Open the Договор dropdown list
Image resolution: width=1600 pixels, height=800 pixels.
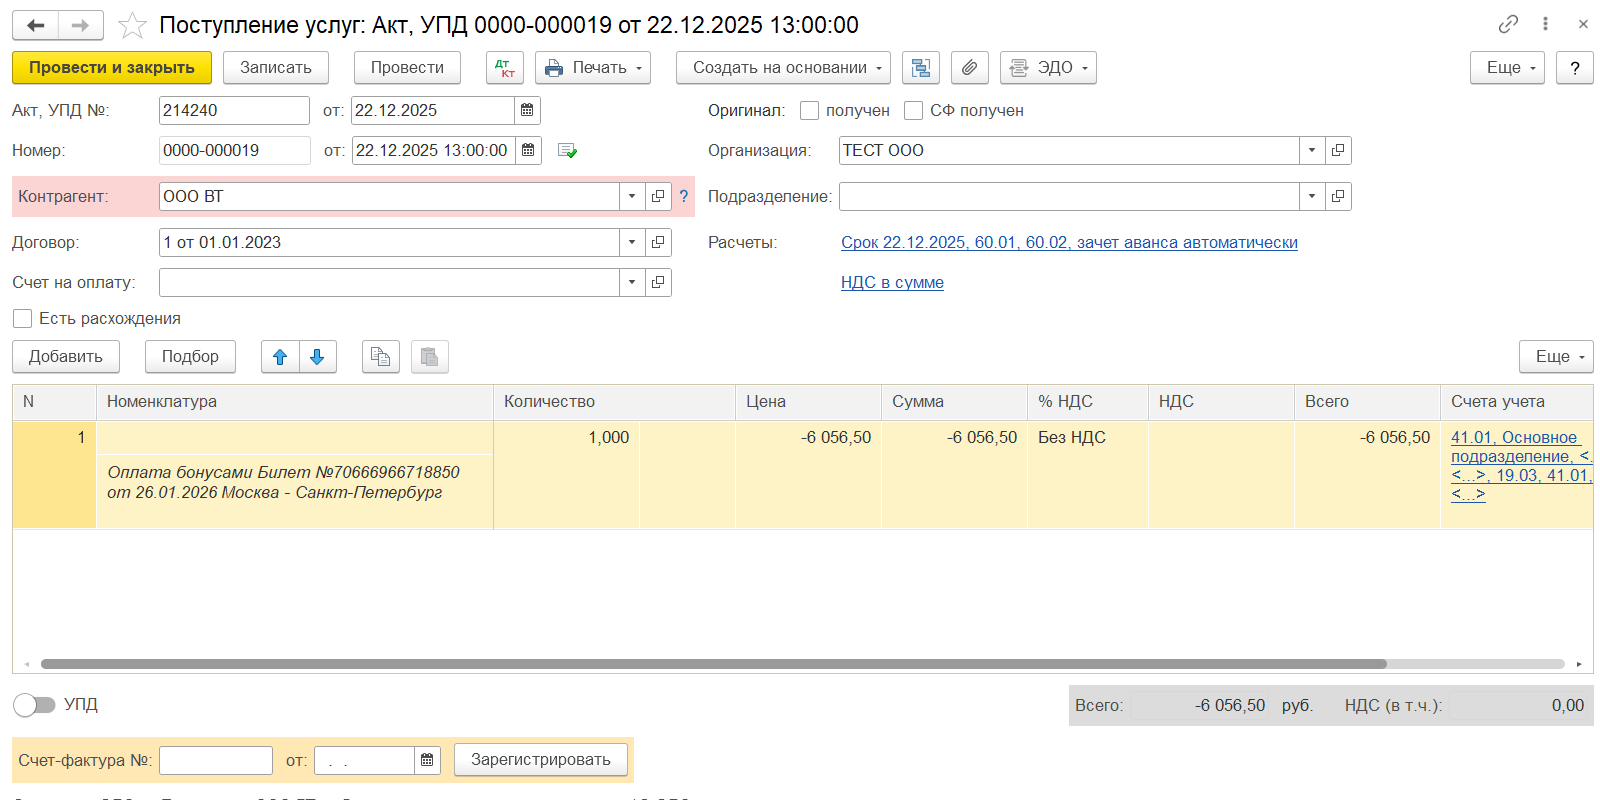(x=631, y=242)
